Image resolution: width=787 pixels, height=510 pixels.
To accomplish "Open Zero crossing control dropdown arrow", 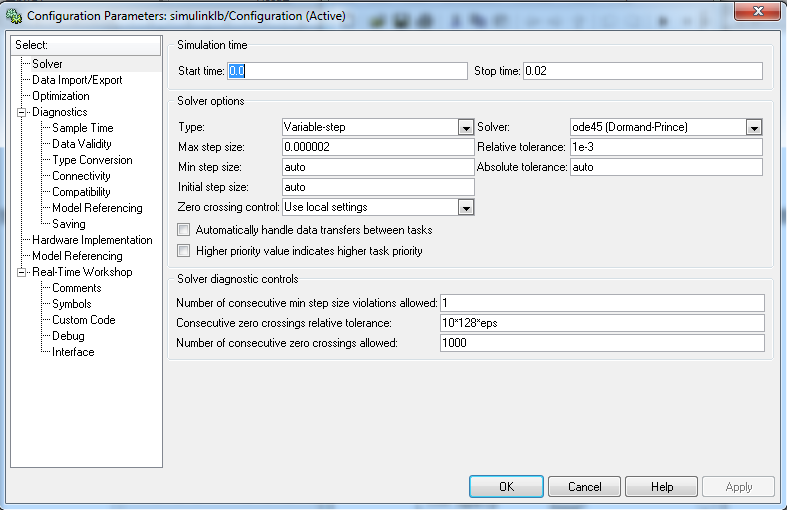I will tap(466, 208).
